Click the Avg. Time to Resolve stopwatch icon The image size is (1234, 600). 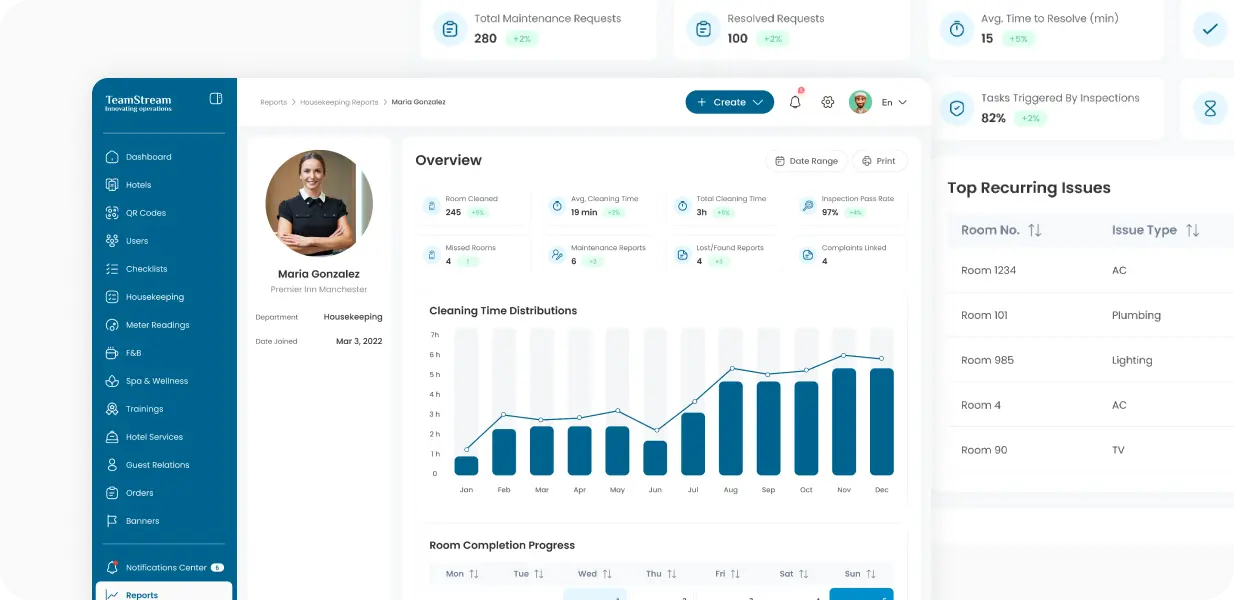tap(957, 29)
